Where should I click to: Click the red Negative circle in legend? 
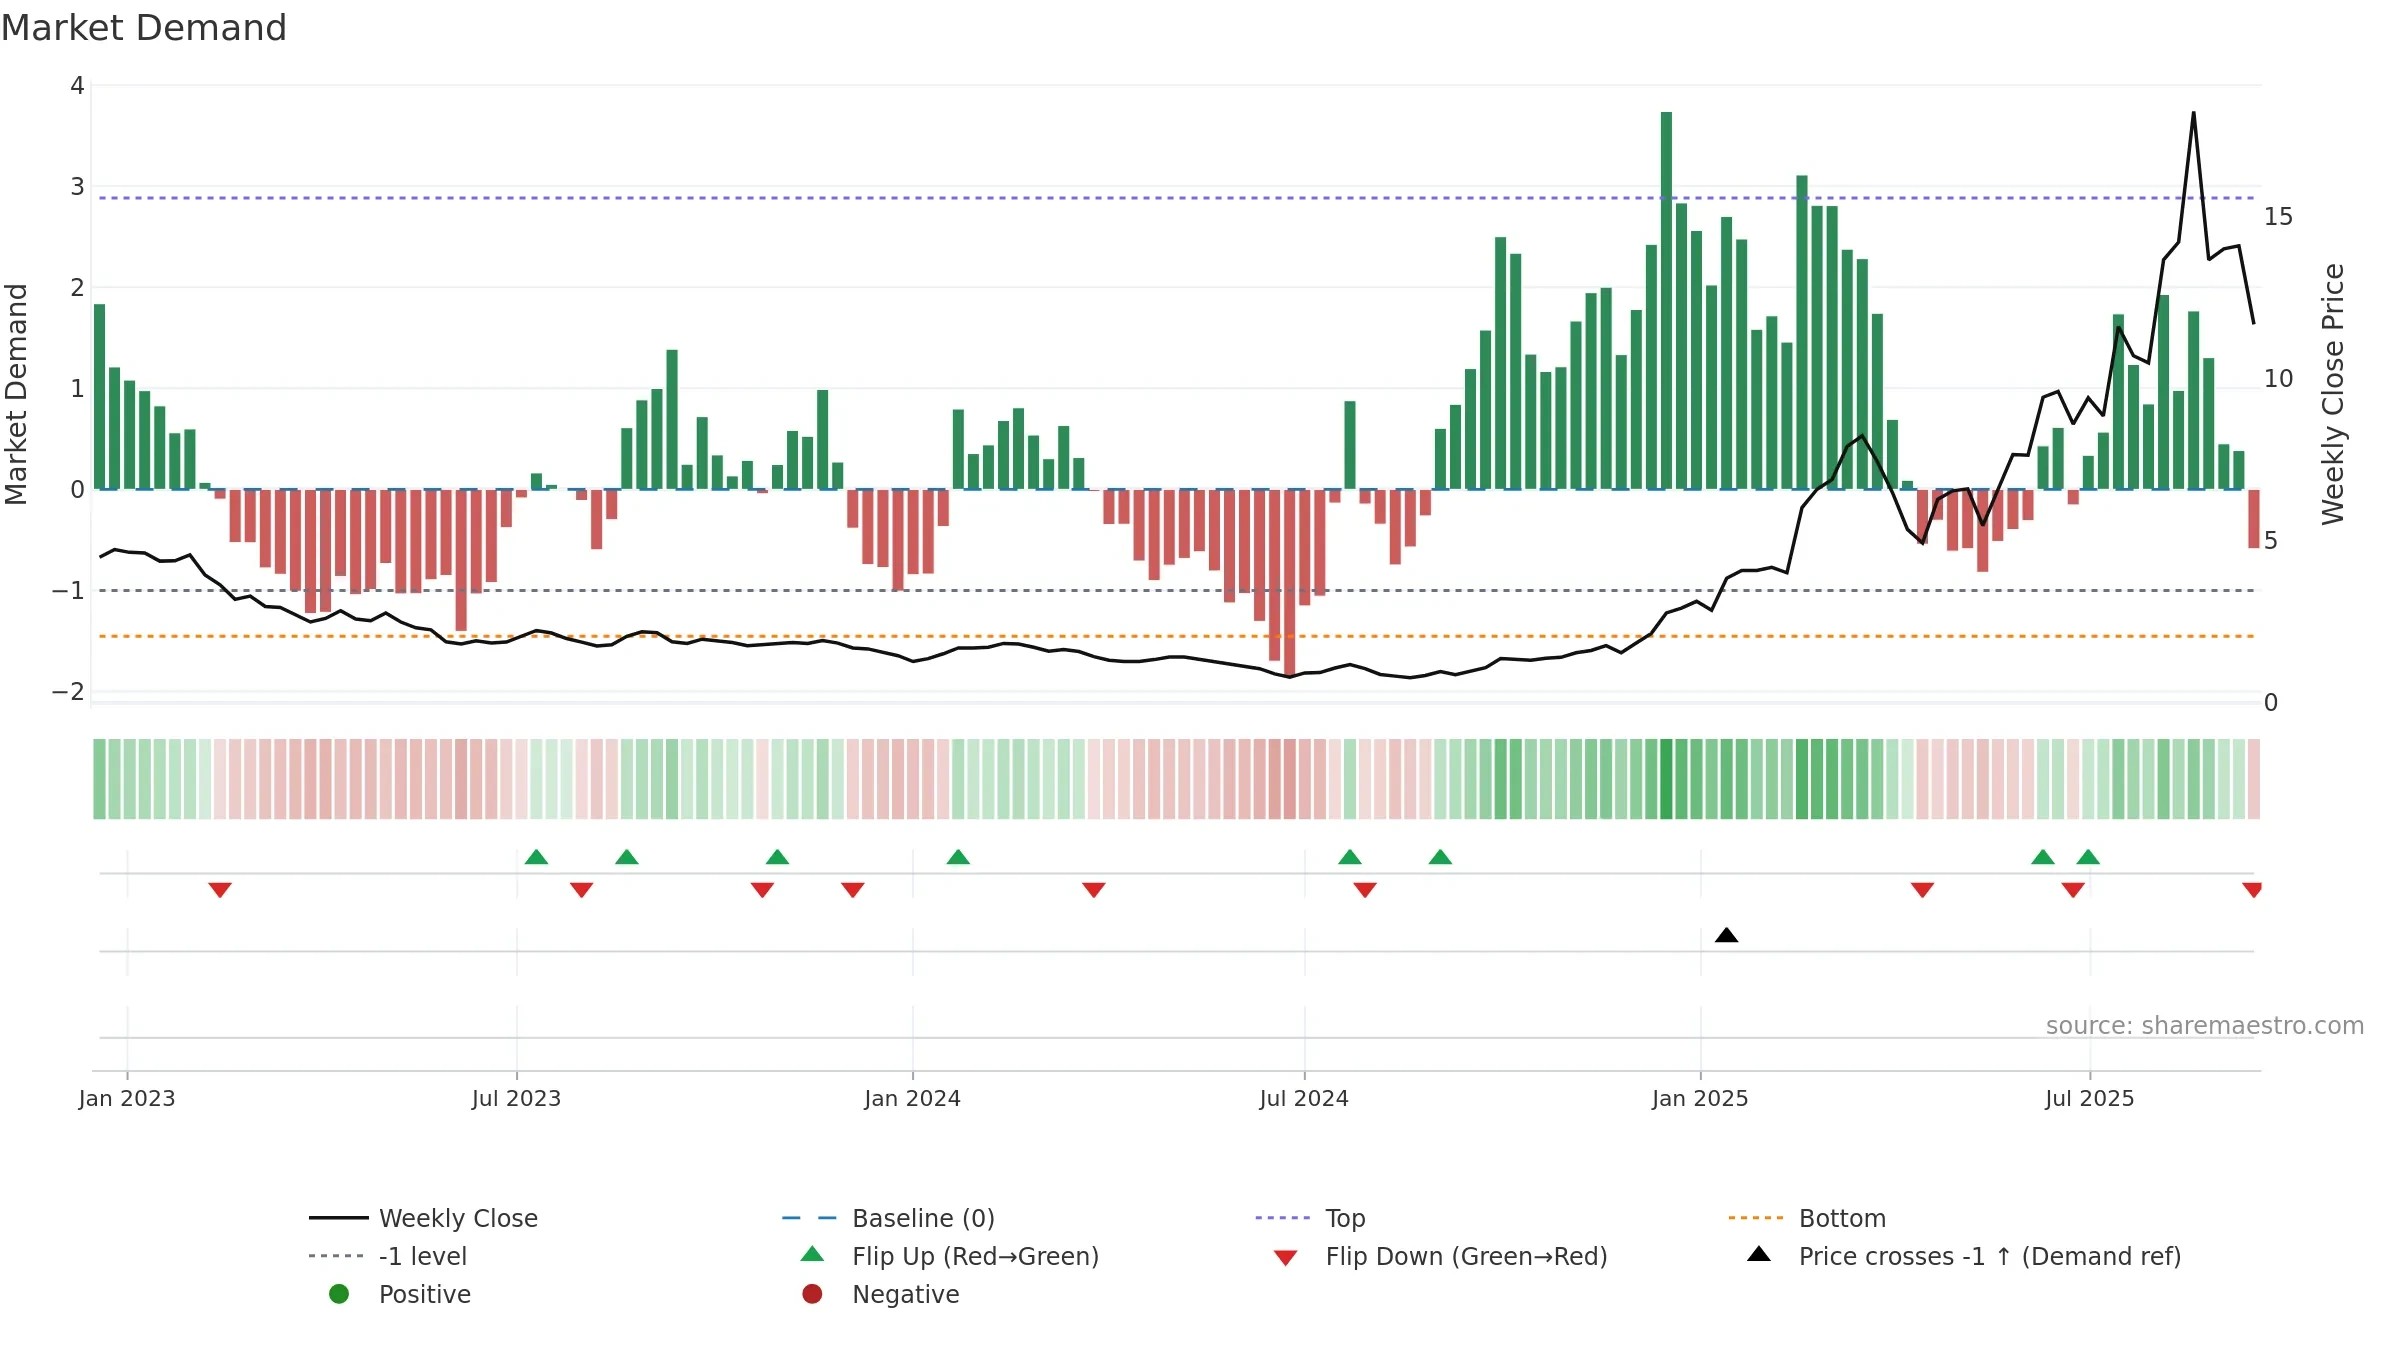click(x=812, y=1294)
